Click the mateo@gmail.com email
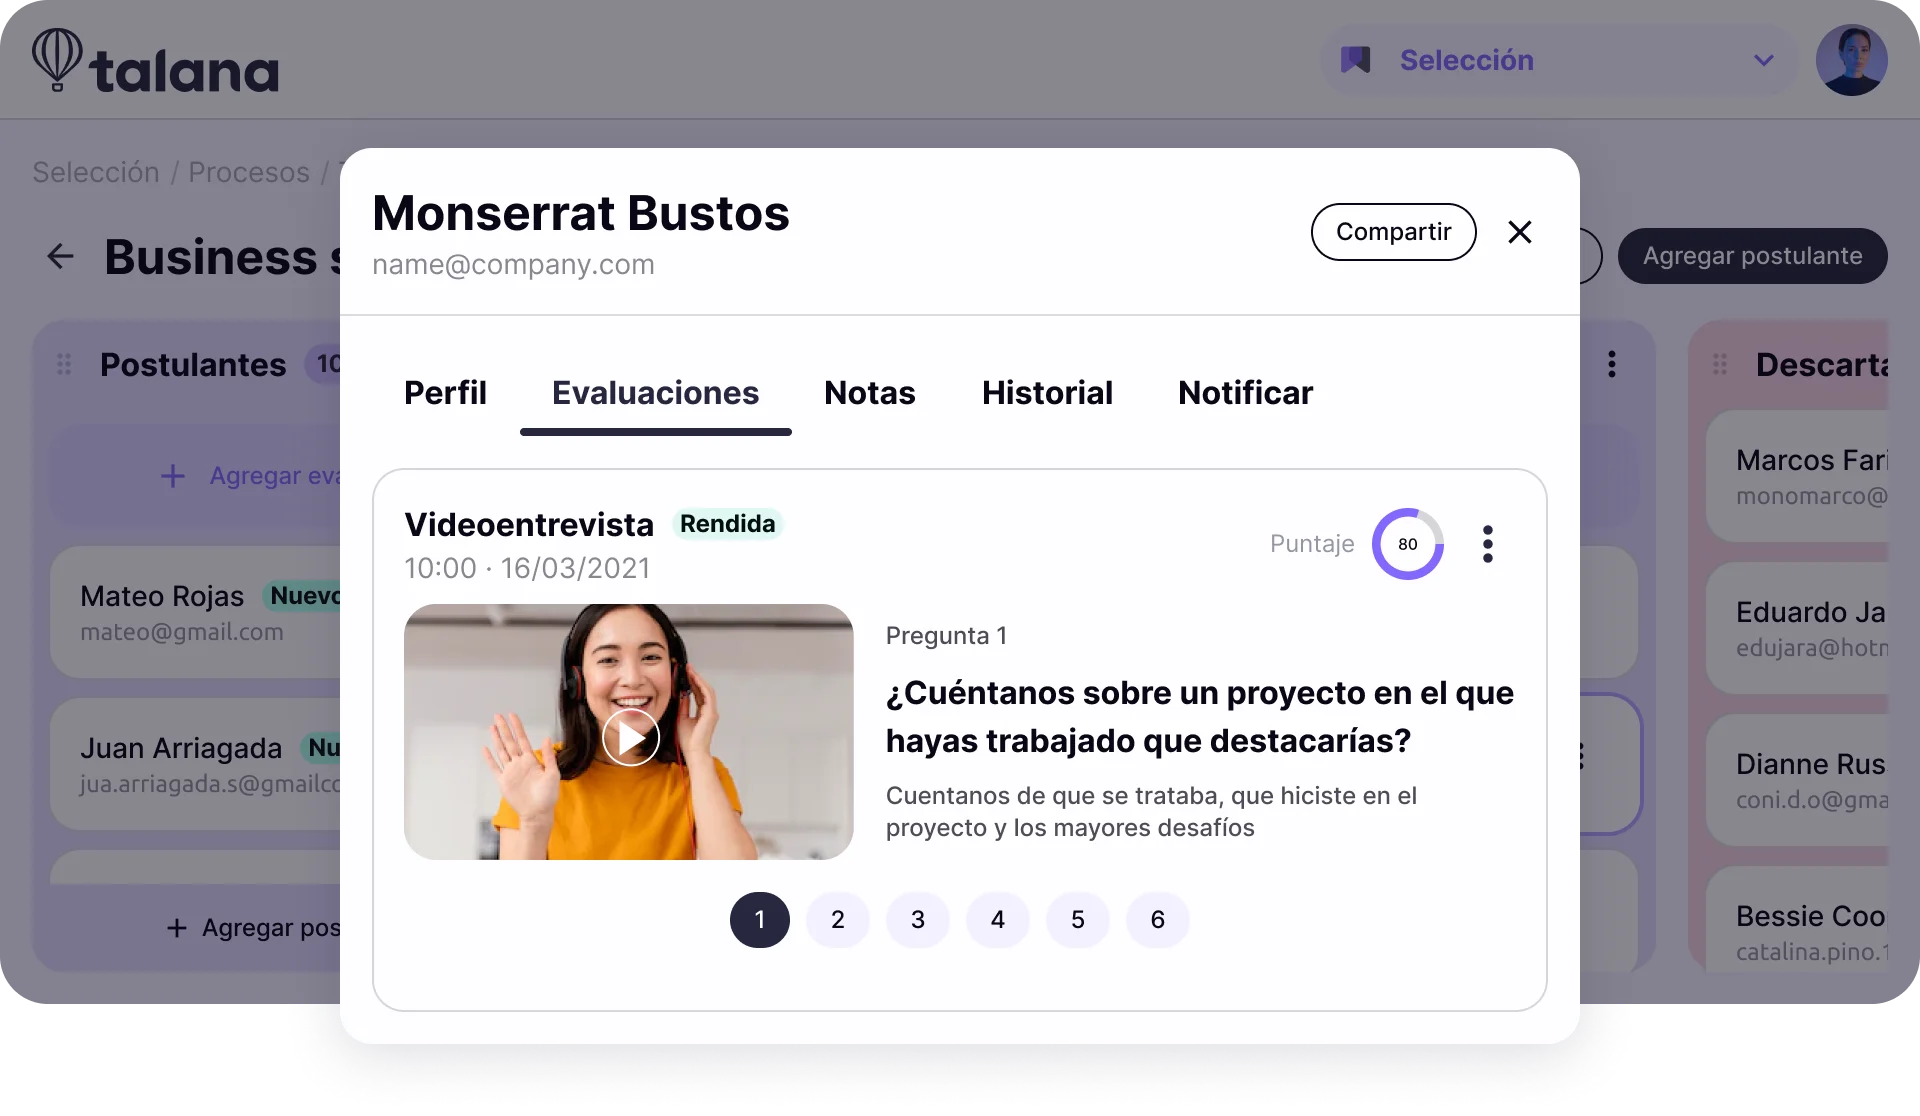Screen dimensions: 1920x1116 (182, 632)
